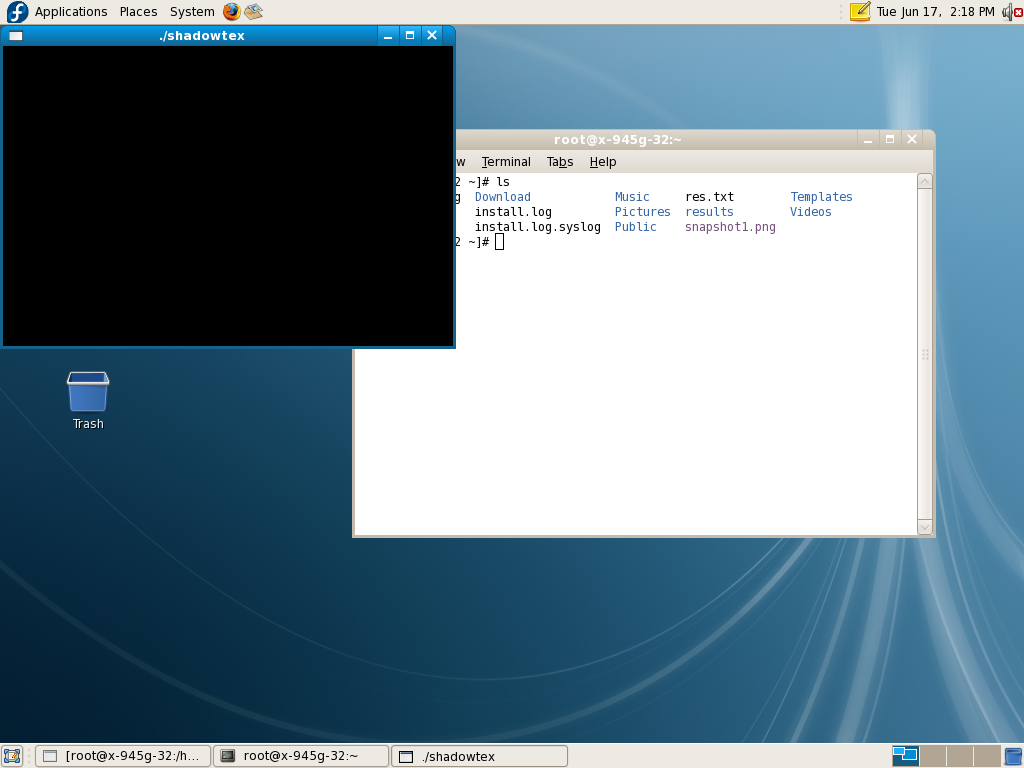The height and width of the screenshot is (768, 1024).
Task: Expand the System menu
Action: [x=191, y=12]
